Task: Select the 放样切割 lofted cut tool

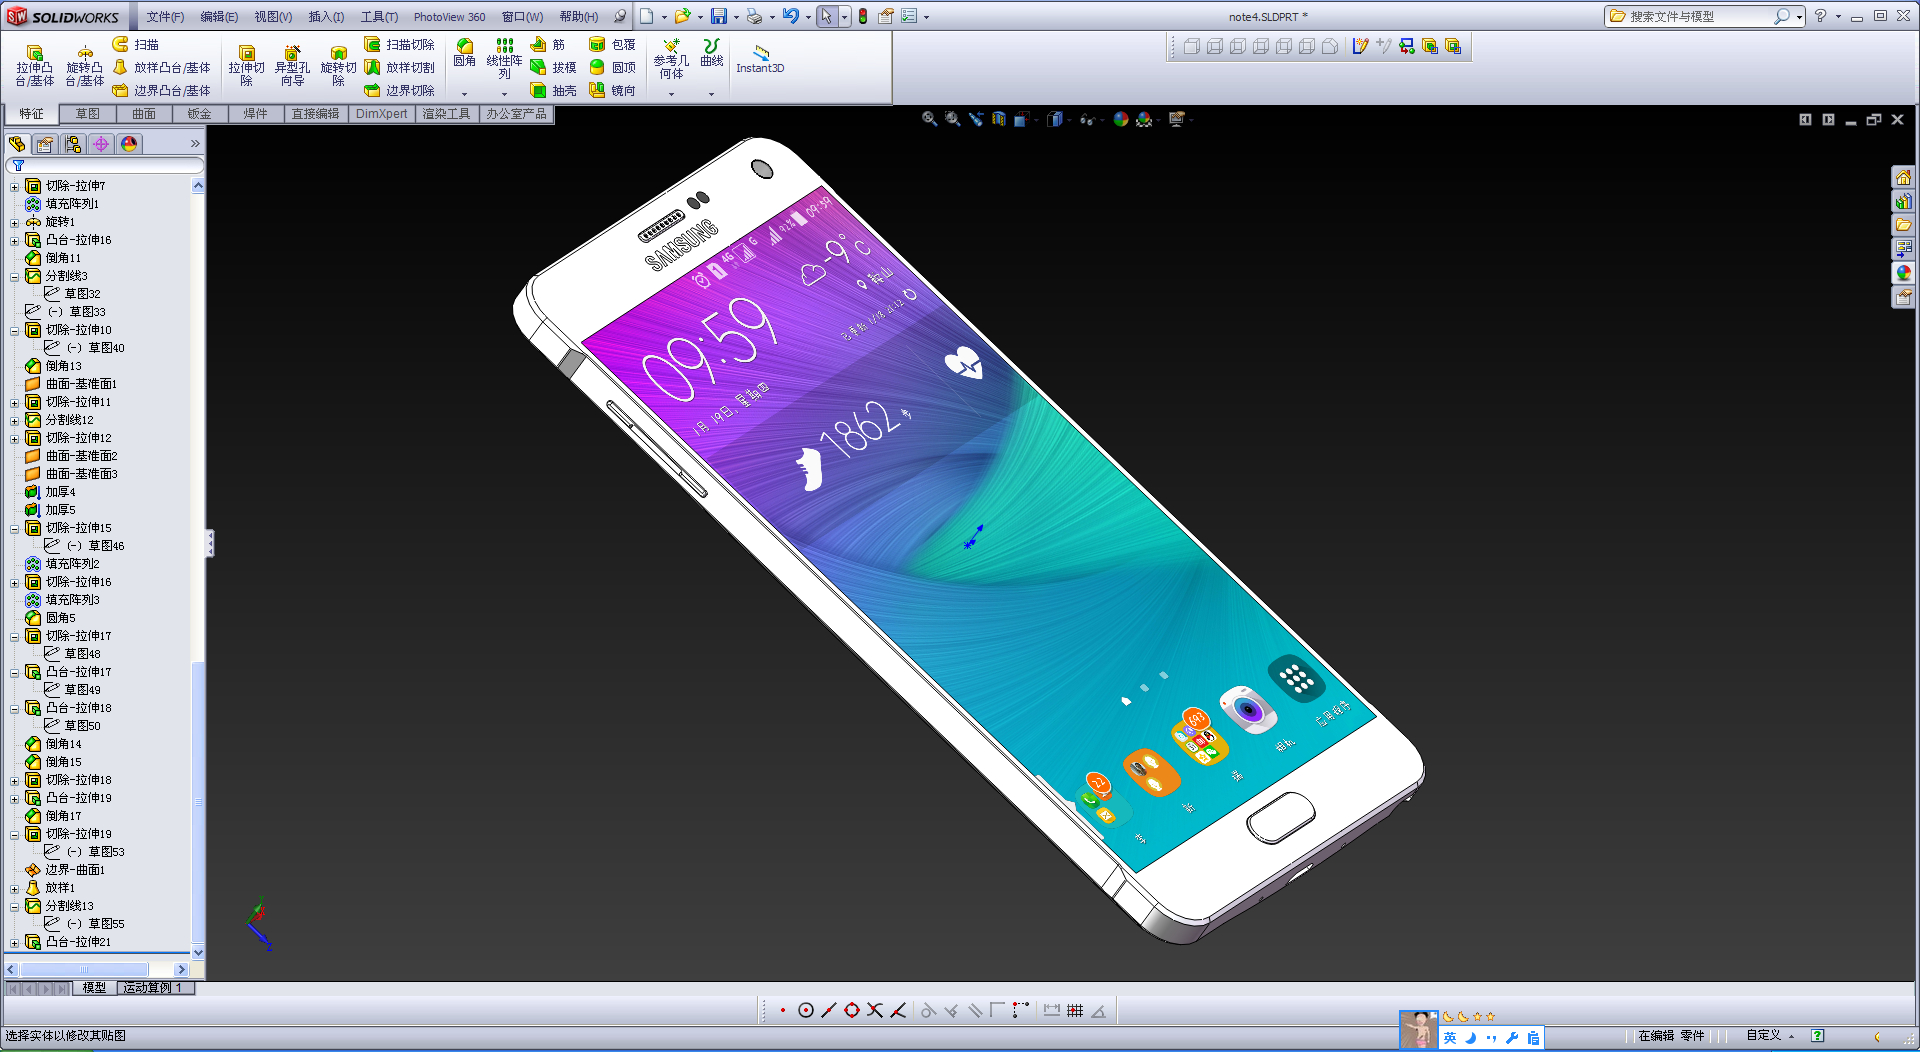Action: point(399,67)
